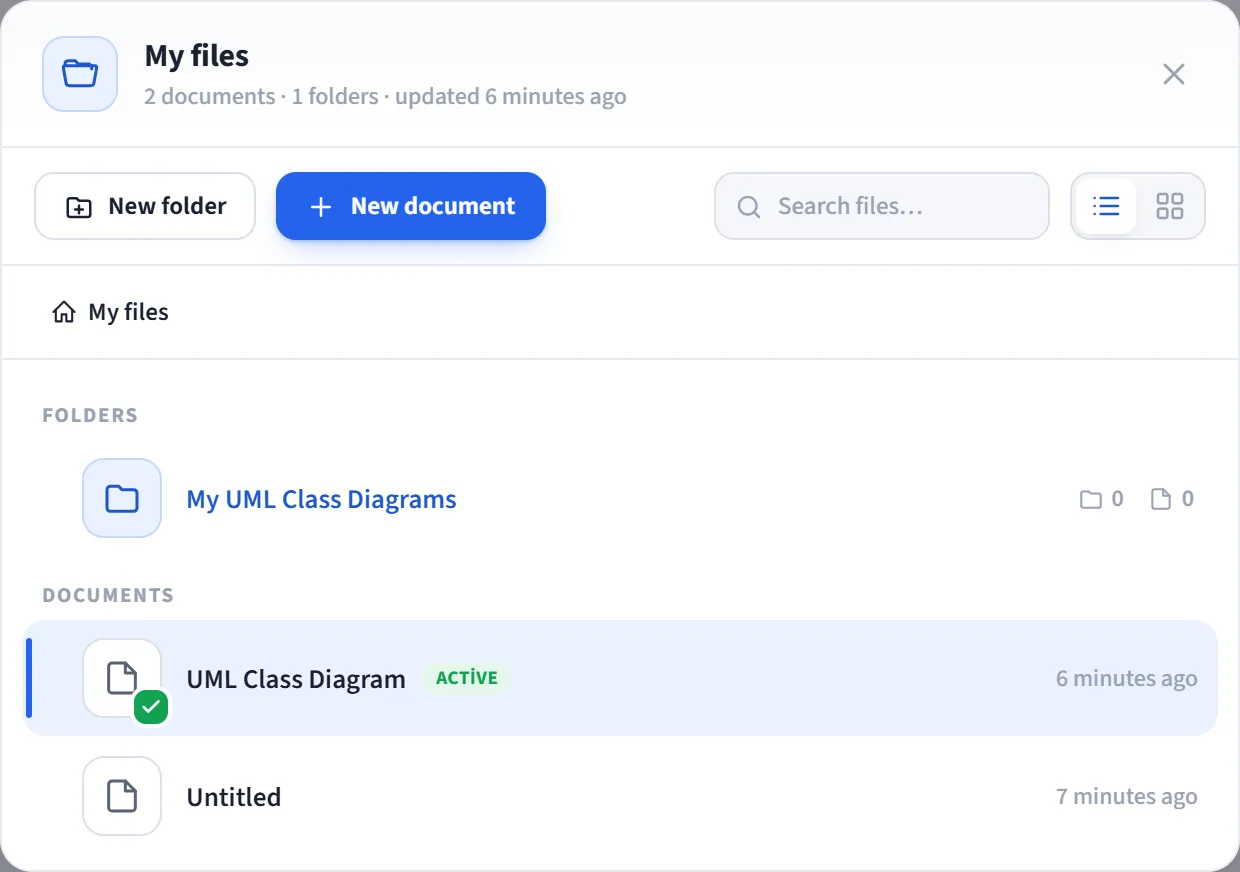
Task: Close the My files dialog
Action: [x=1174, y=74]
